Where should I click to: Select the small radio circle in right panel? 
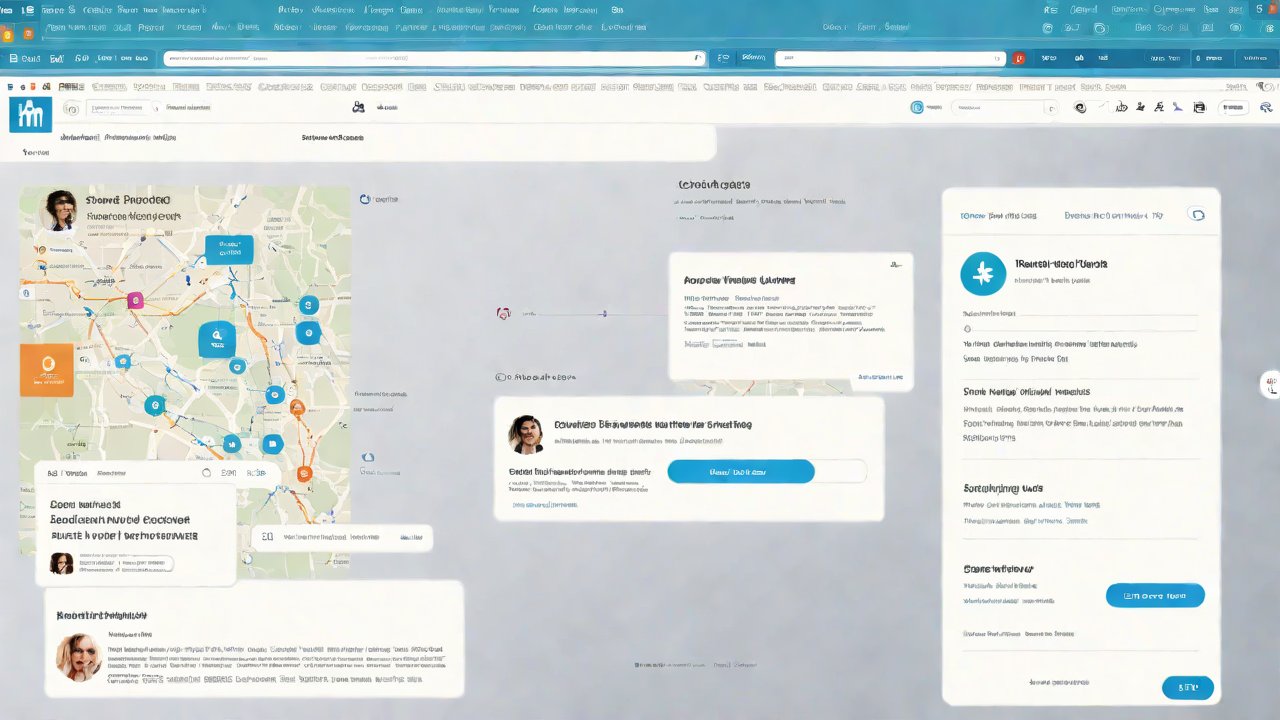pyautogui.click(x=967, y=328)
